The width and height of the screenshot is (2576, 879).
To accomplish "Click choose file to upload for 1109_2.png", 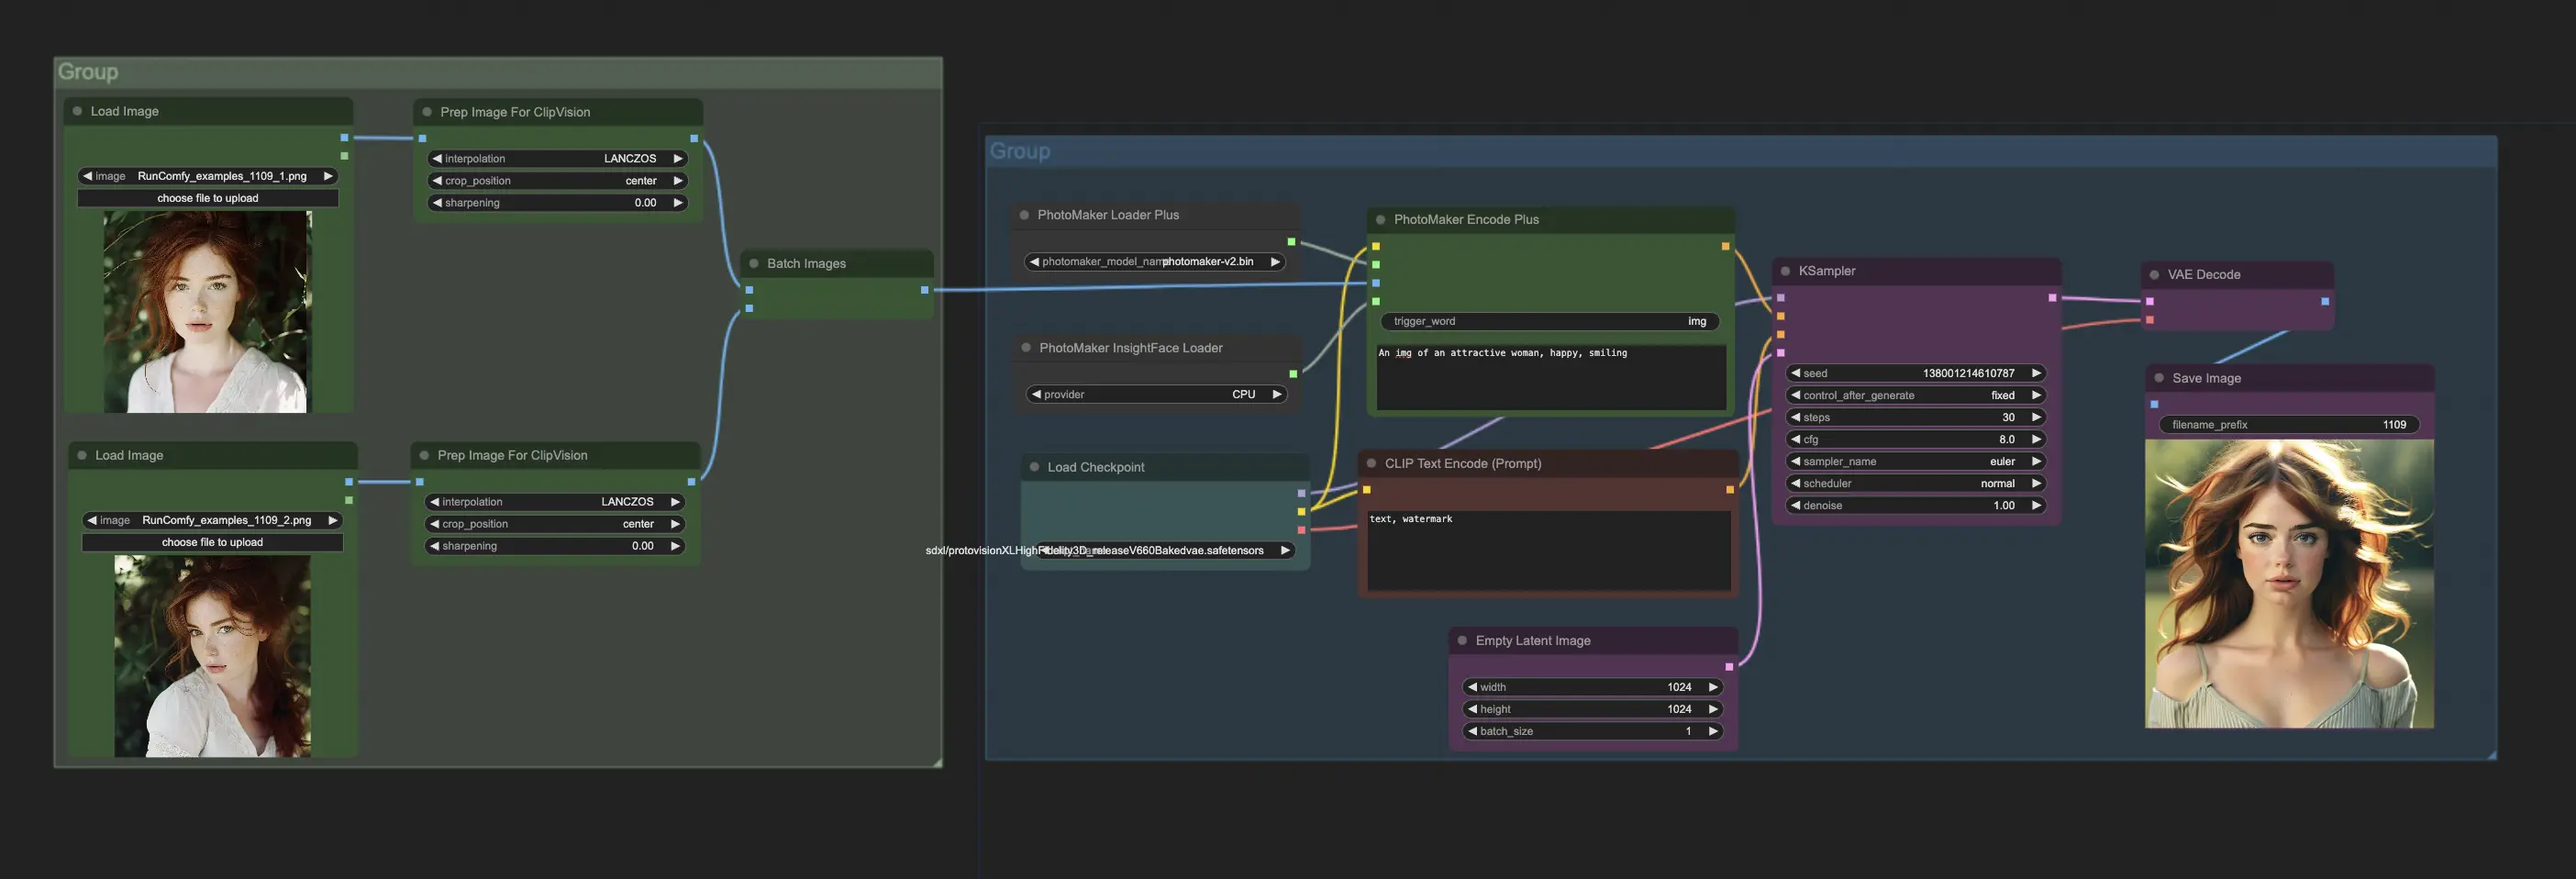I will 212,542.
